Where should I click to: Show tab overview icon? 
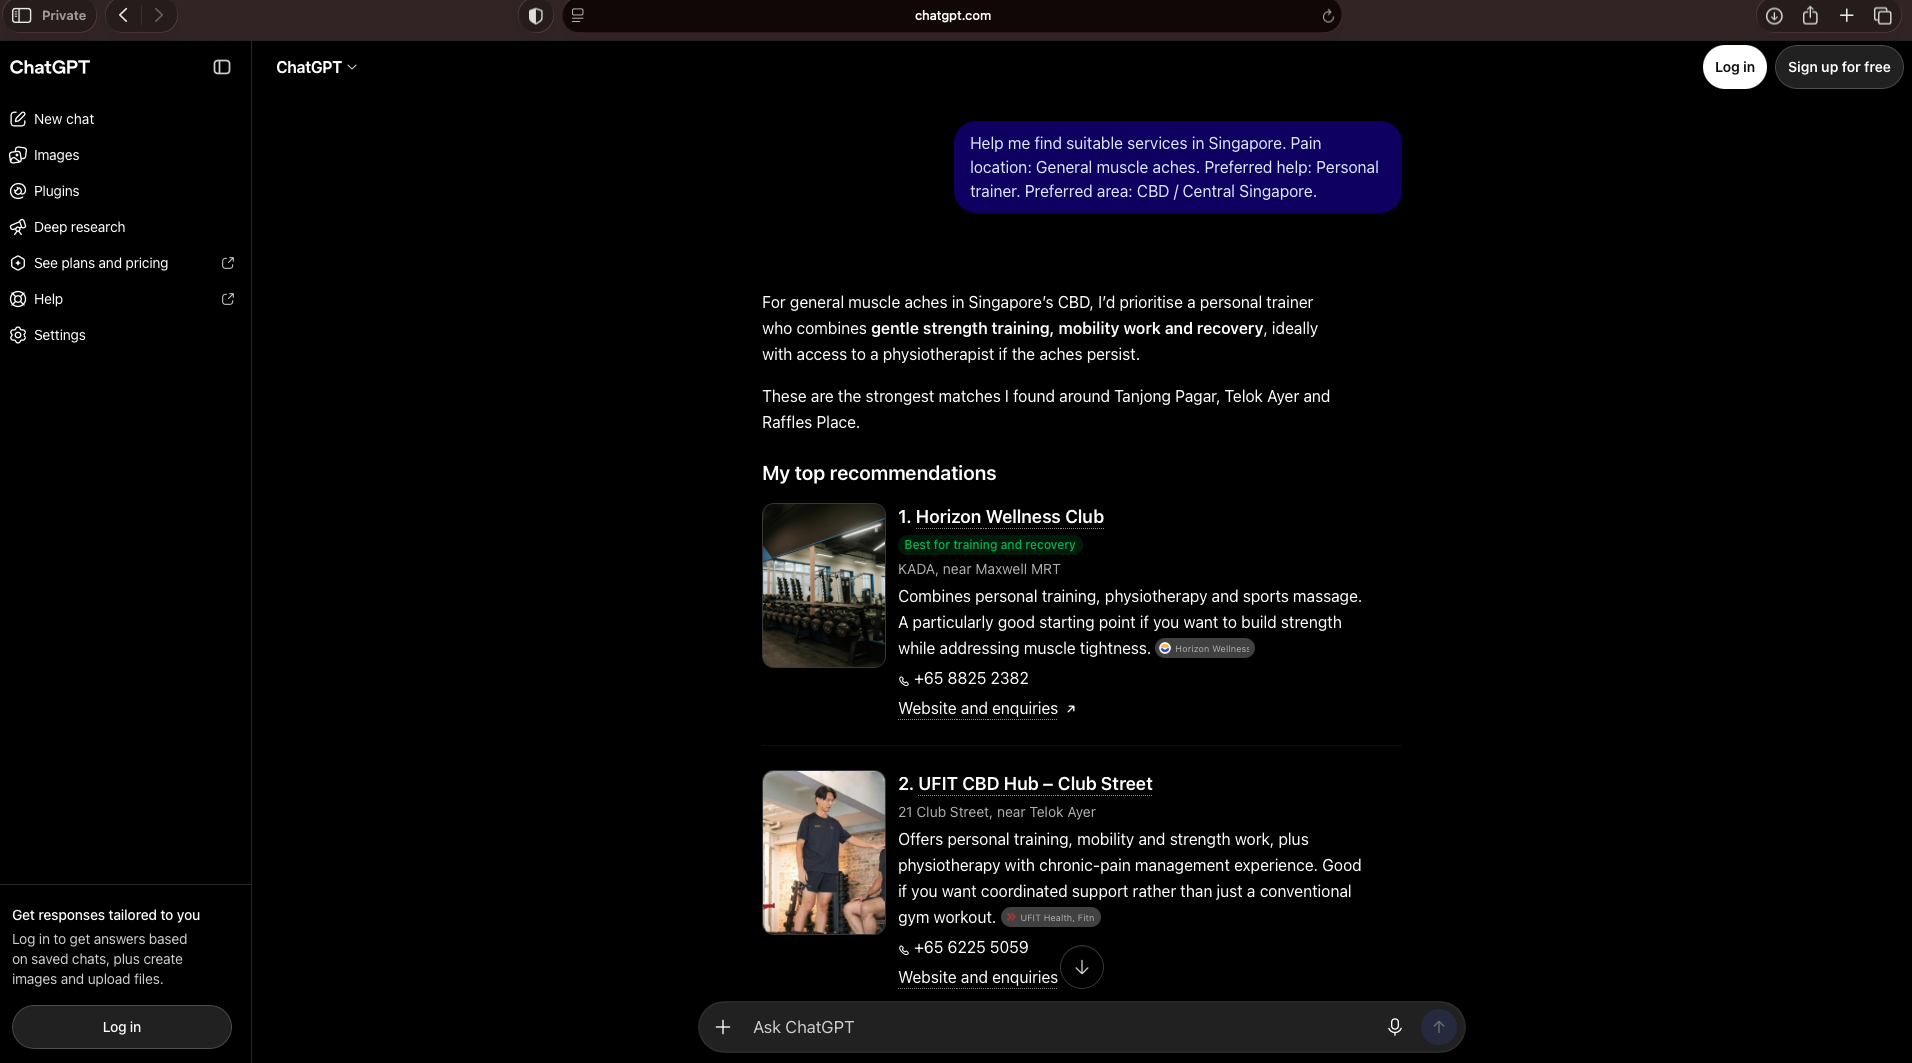tap(1883, 16)
